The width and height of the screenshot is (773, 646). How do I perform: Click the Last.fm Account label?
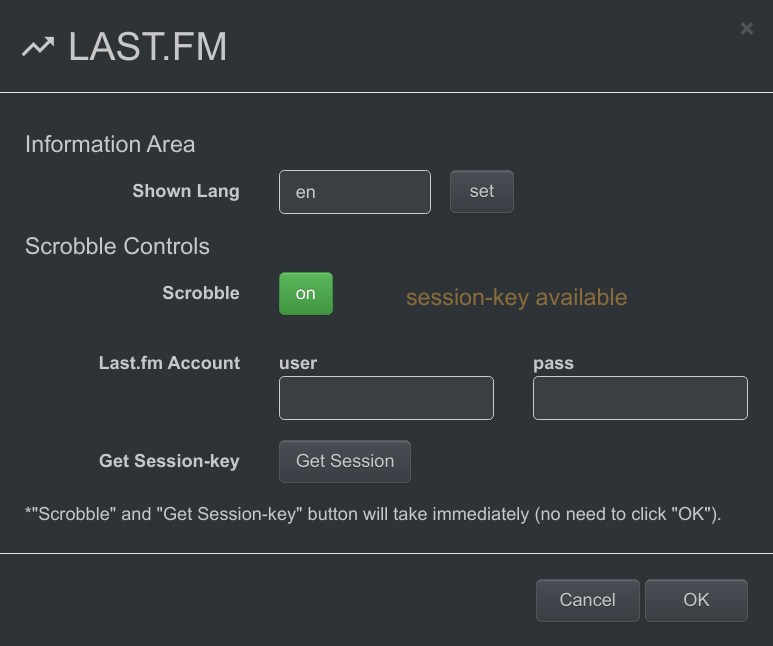(169, 363)
